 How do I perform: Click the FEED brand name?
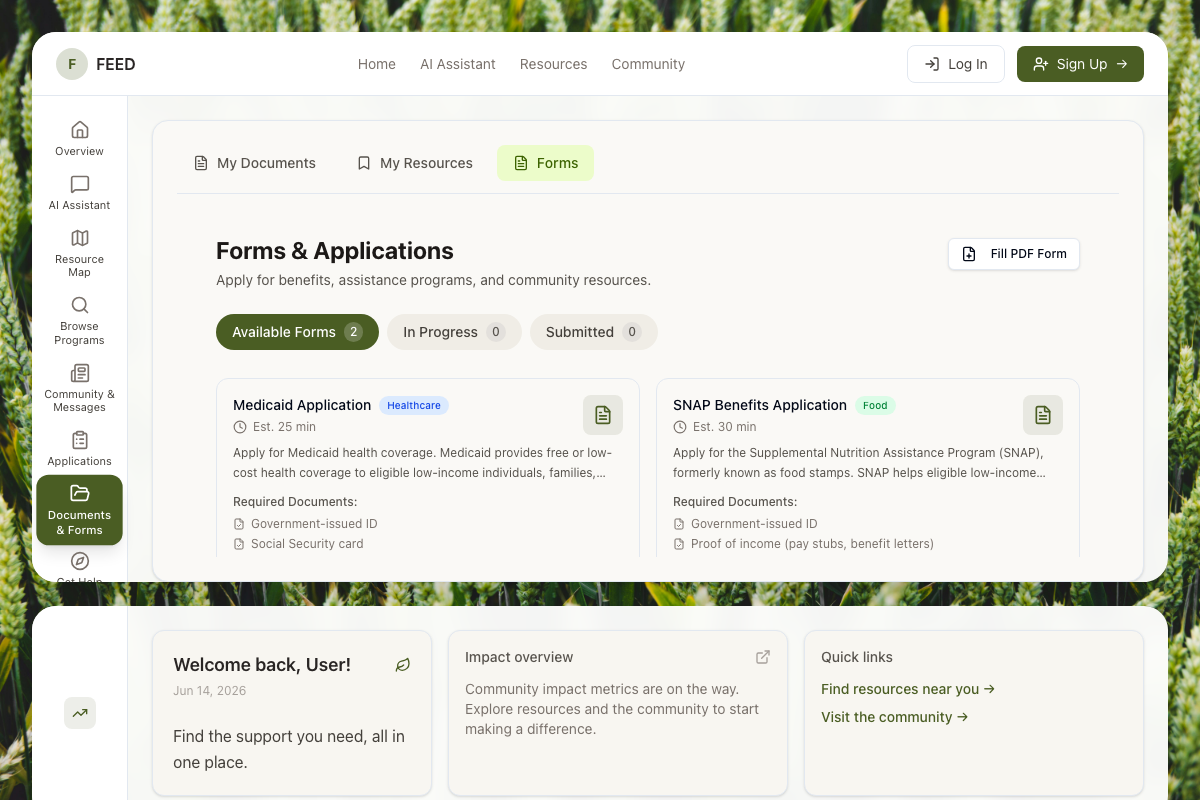[116, 64]
